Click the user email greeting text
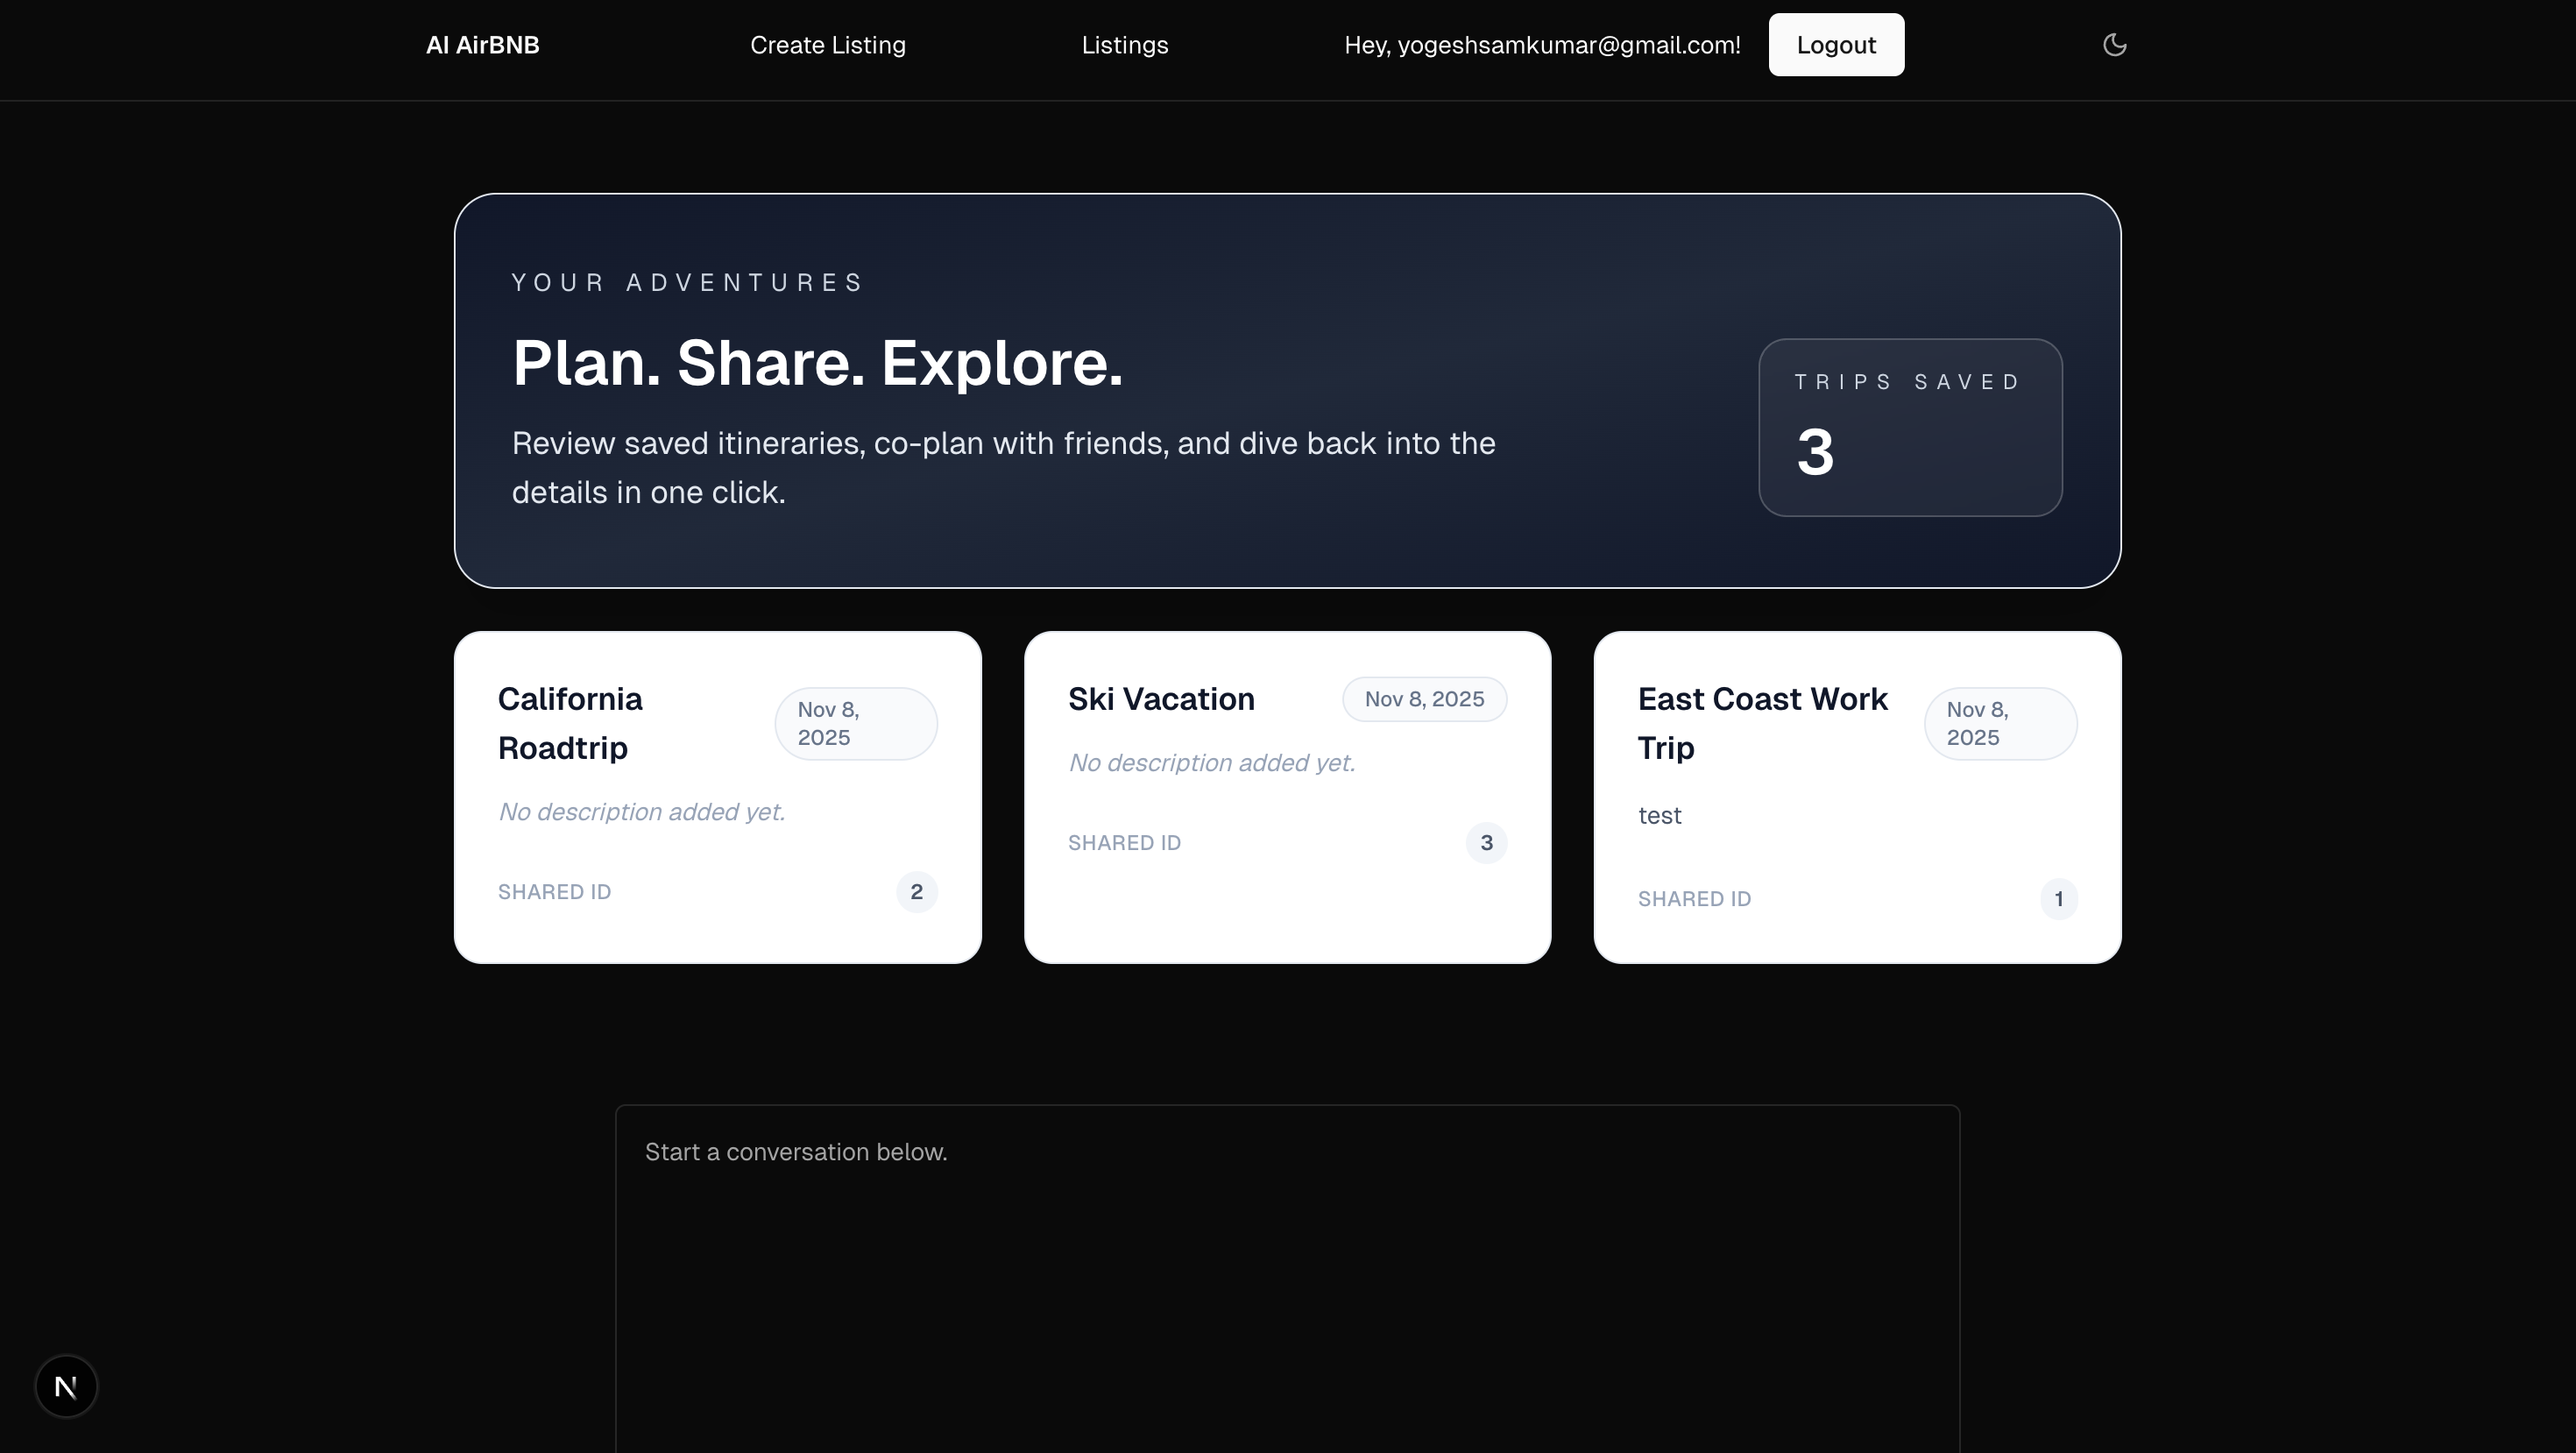The image size is (2576, 1453). click(1541, 45)
